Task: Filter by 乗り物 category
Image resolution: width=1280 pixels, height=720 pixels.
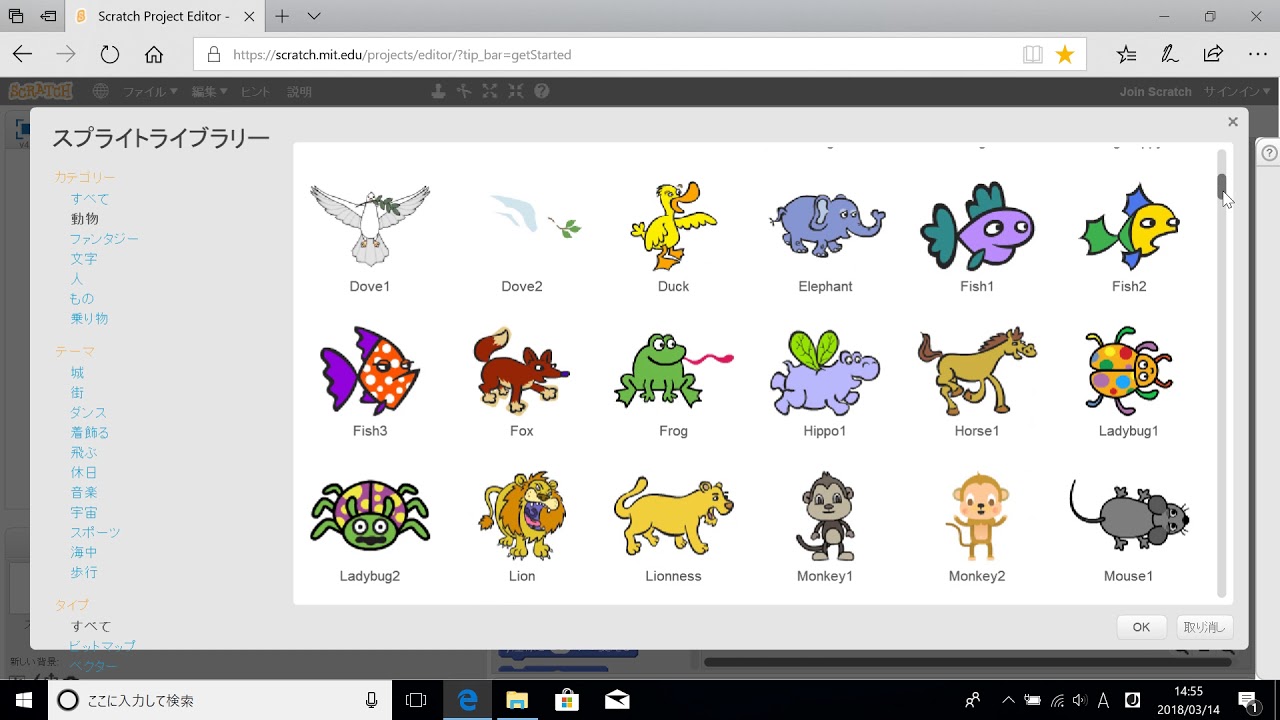Action: coord(89,319)
